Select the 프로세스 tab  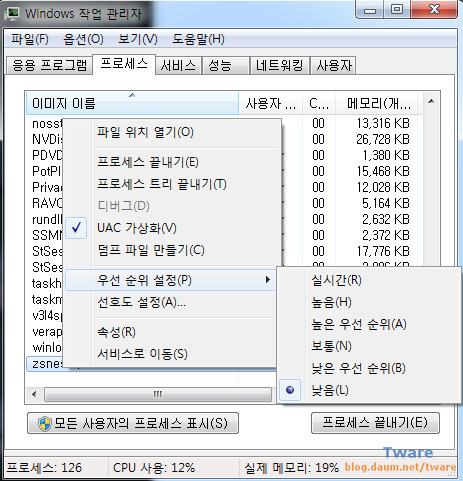(124, 64)
